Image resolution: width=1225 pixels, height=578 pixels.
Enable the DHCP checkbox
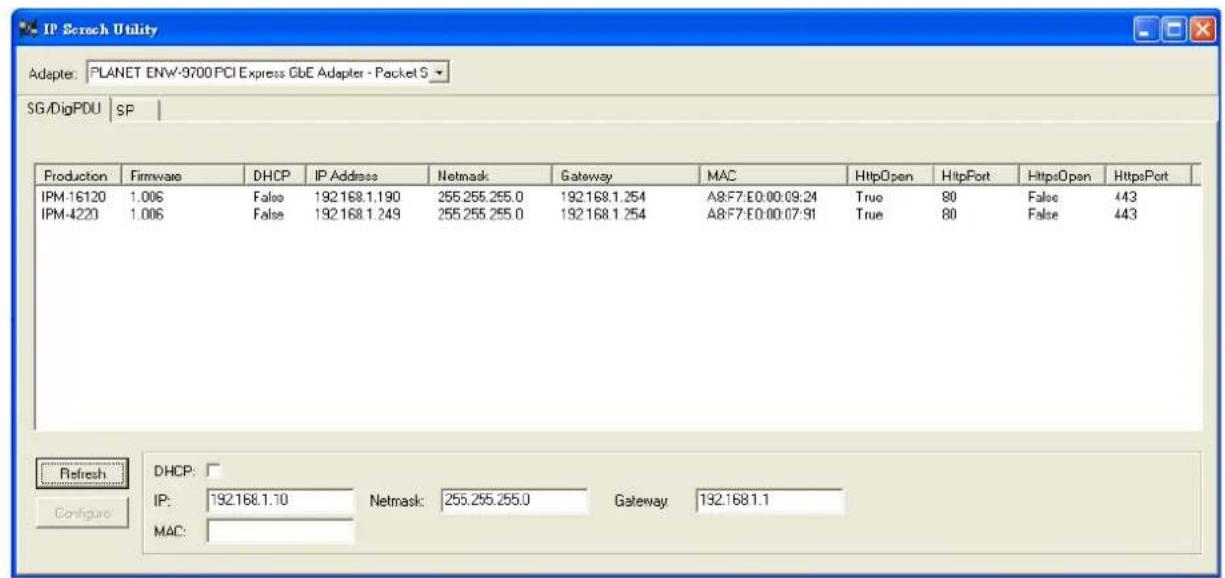pyautogui.click(x=211, y=469)
